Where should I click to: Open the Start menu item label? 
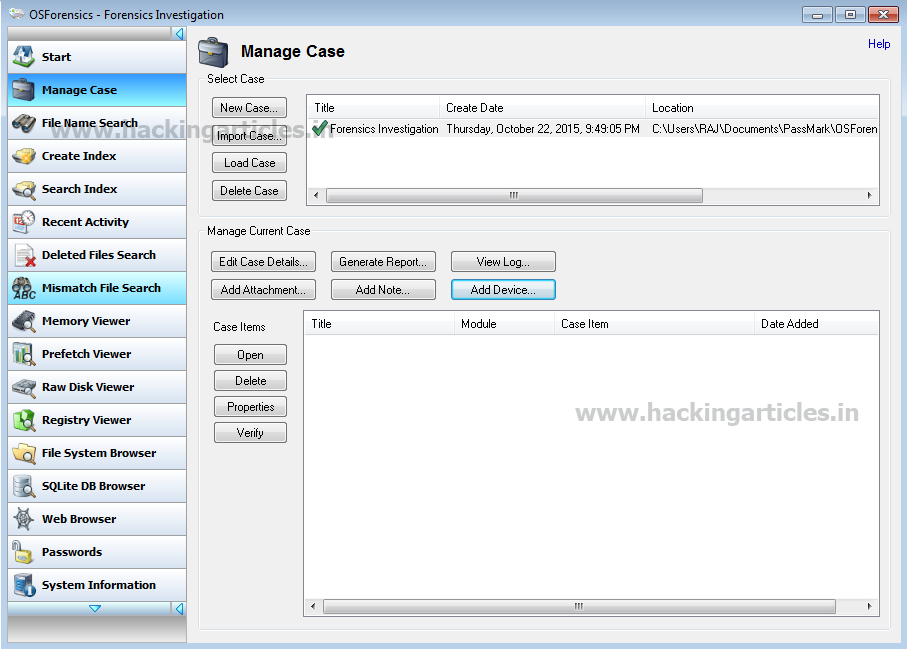tap(56, 57)
